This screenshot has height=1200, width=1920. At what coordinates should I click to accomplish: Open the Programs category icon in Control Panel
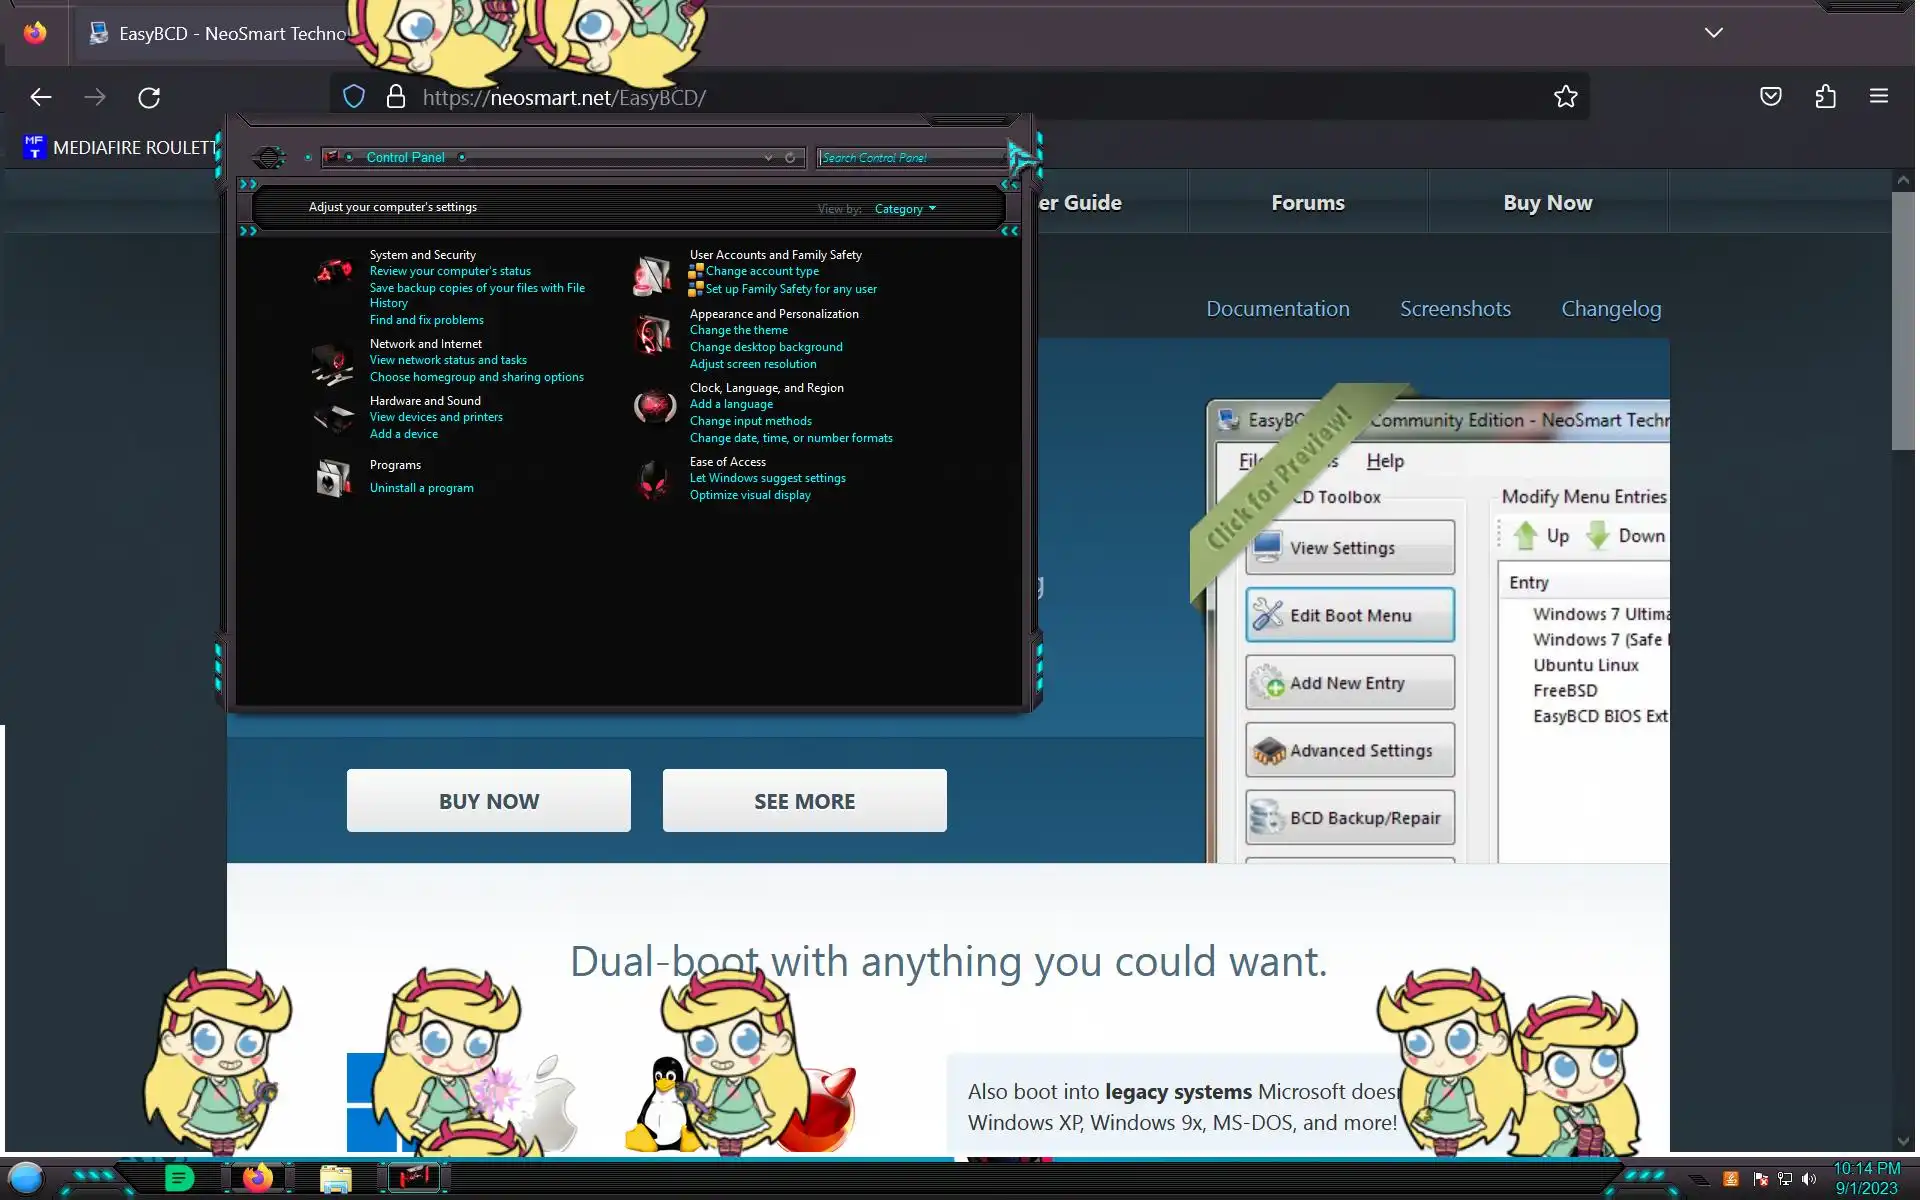point(333,477)
